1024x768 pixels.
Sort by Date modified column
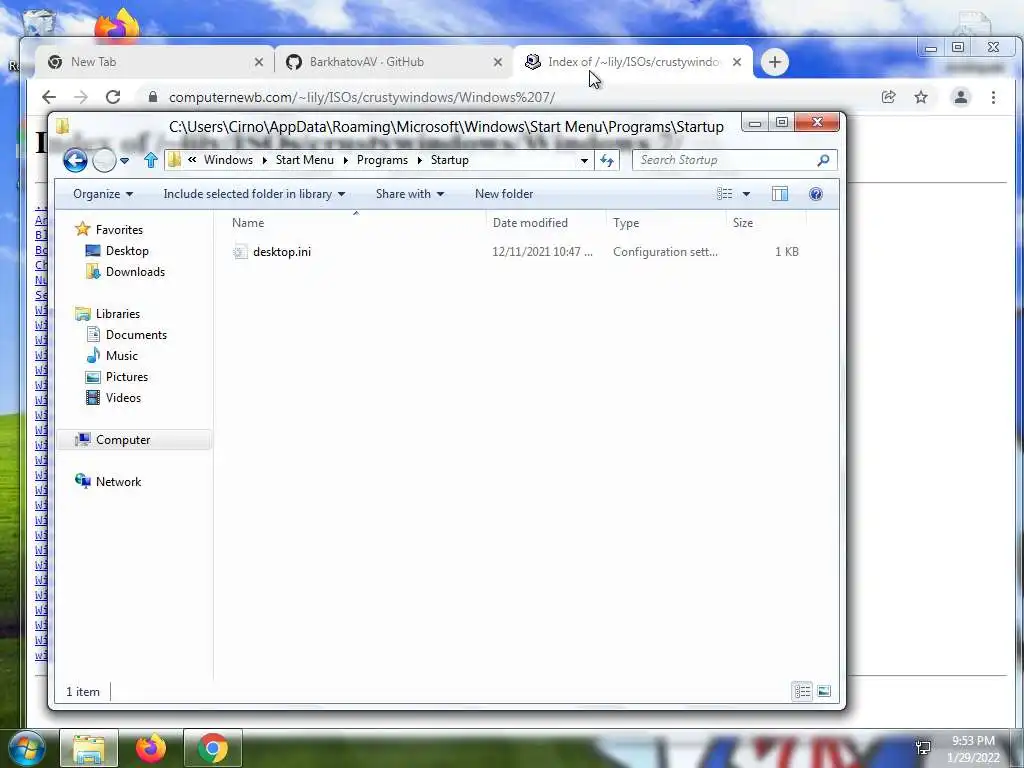(x=530, y=223)
